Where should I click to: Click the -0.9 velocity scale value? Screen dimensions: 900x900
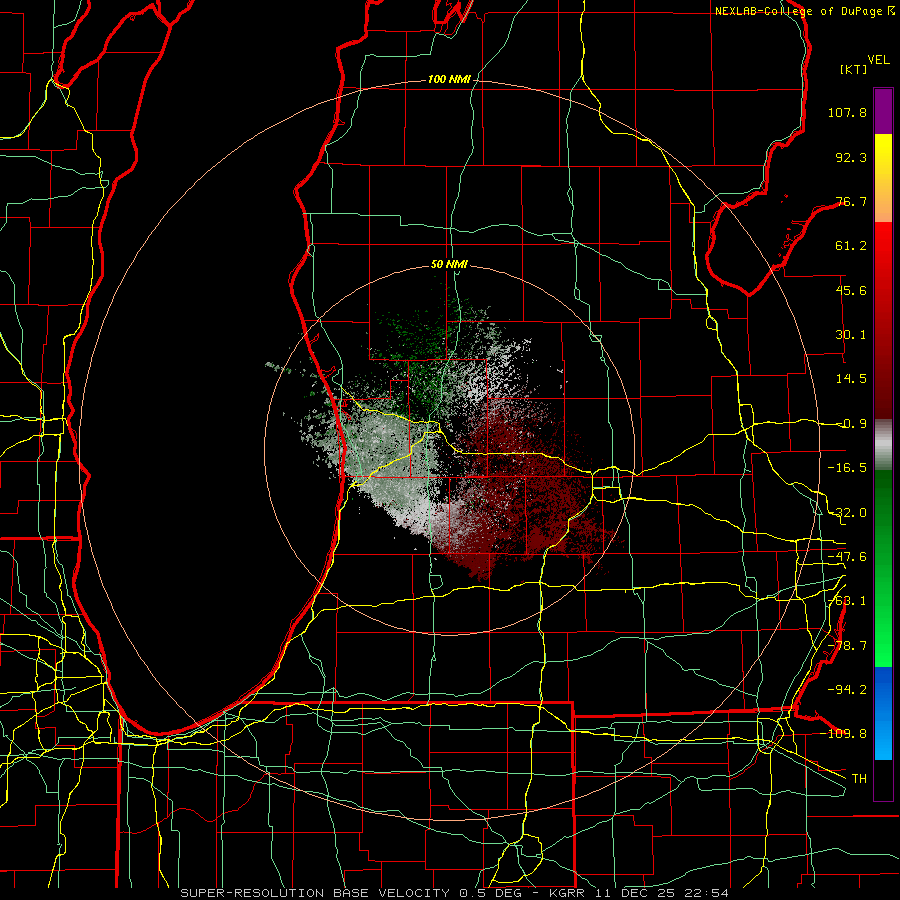click(852, 424)
